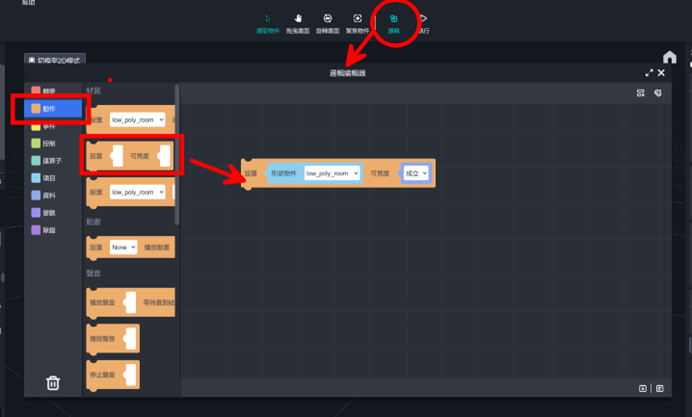Expand the logic editor to fullscreen
The image size is (692, 417).
pos(649,73)
